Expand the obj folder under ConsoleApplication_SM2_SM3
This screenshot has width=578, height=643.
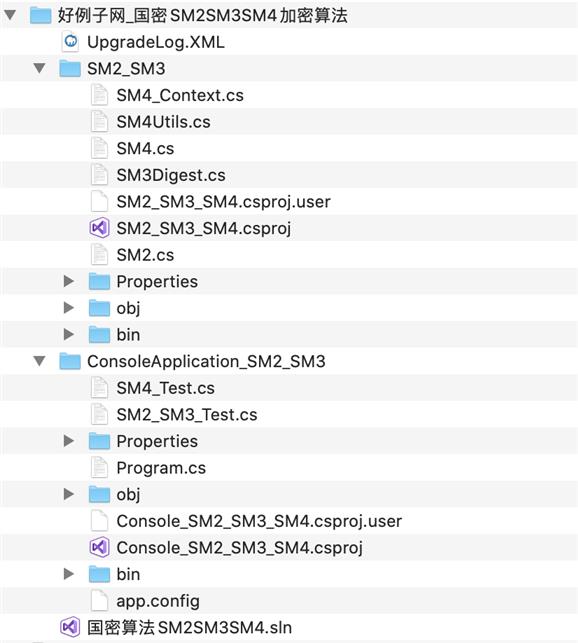click(x=69, y=494)
